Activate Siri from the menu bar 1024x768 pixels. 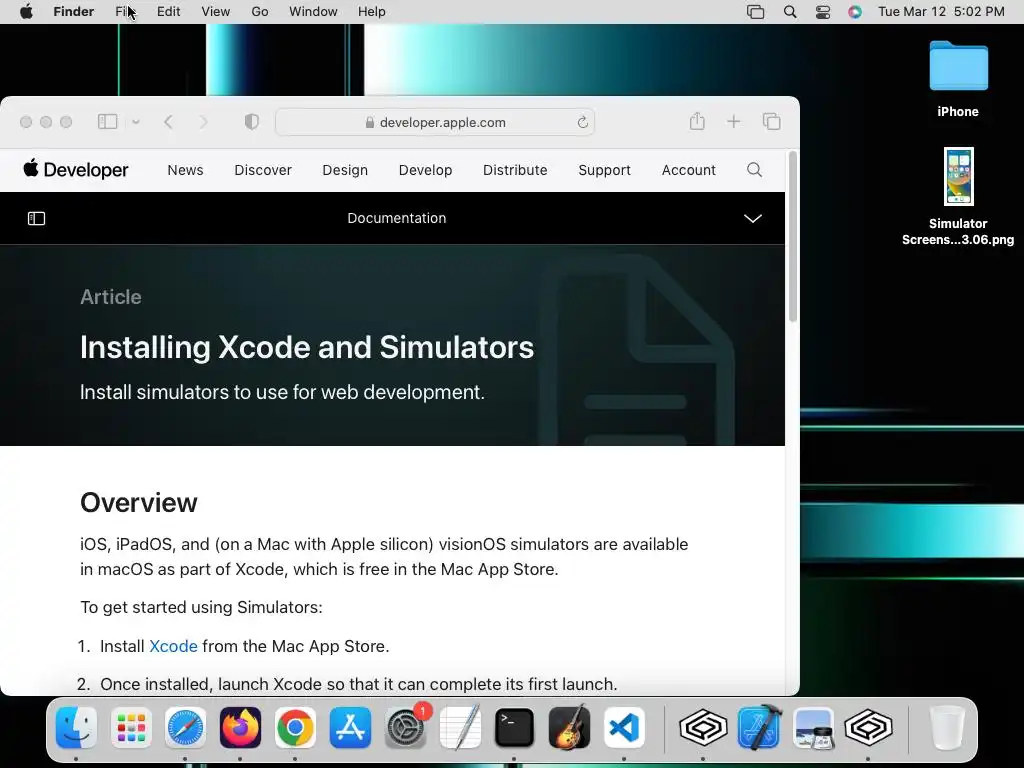coord(855,12)
